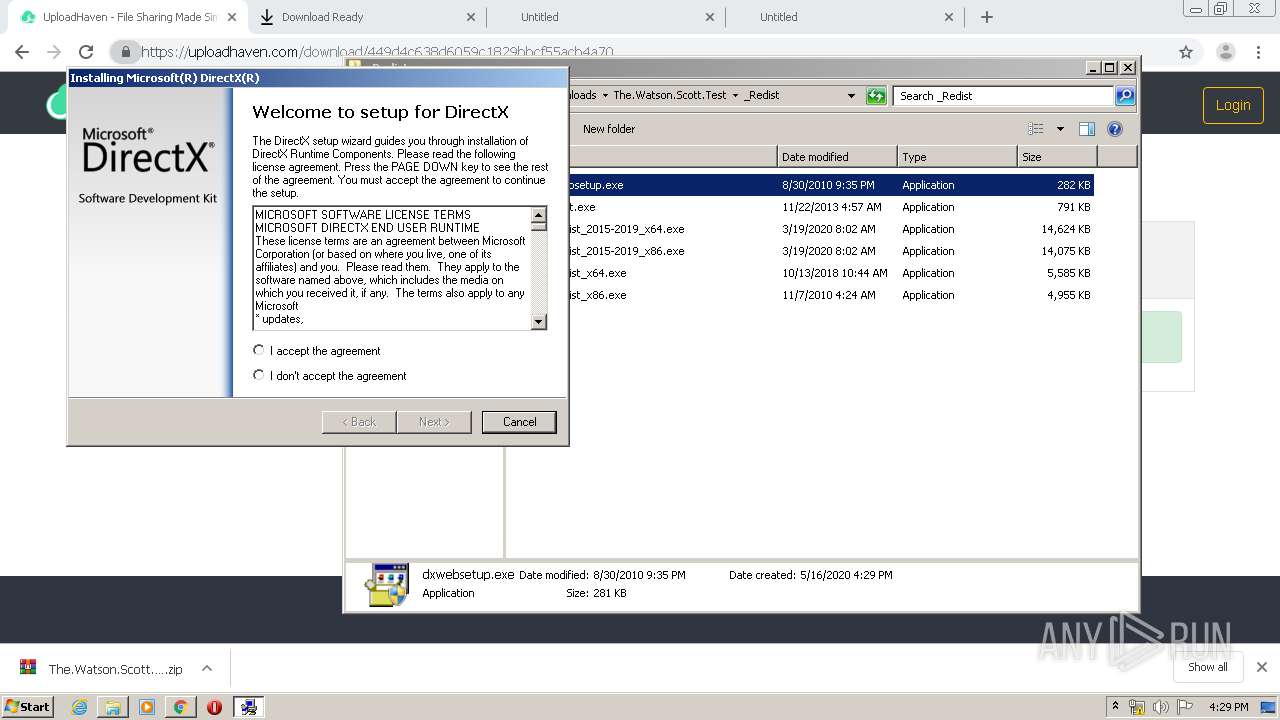Switch to first Untitled tab
Screen dimensions: 1280x720
tap(606, 17)
